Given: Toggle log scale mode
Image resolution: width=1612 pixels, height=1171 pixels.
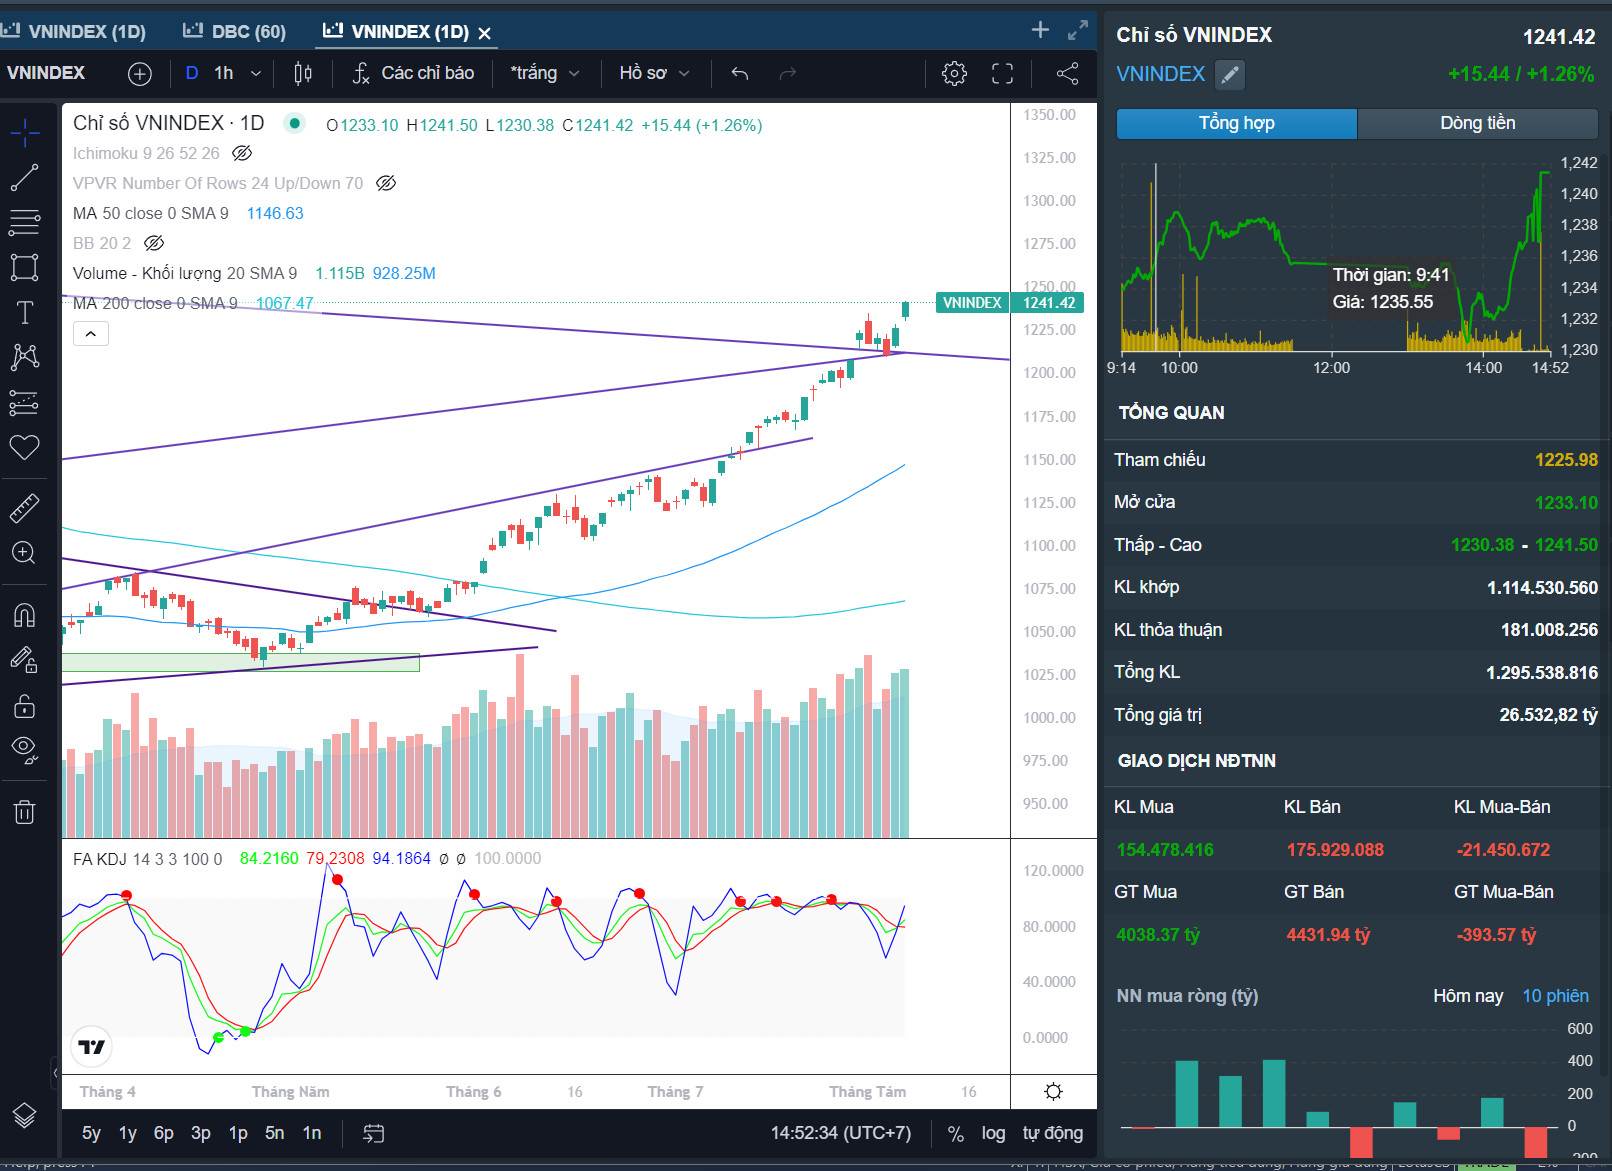Looking at the screenshot, I should point(993,1133).
